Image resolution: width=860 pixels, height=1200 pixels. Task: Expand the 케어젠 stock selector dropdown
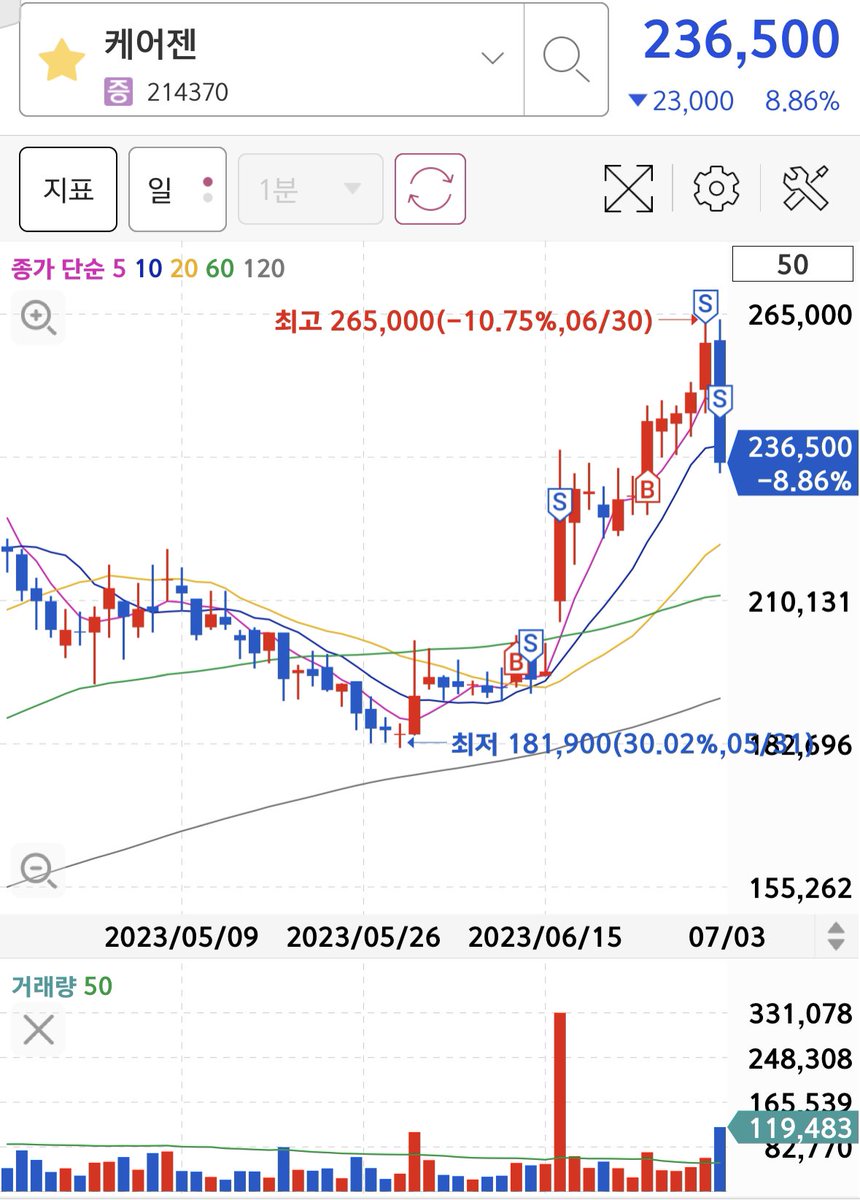492,58
